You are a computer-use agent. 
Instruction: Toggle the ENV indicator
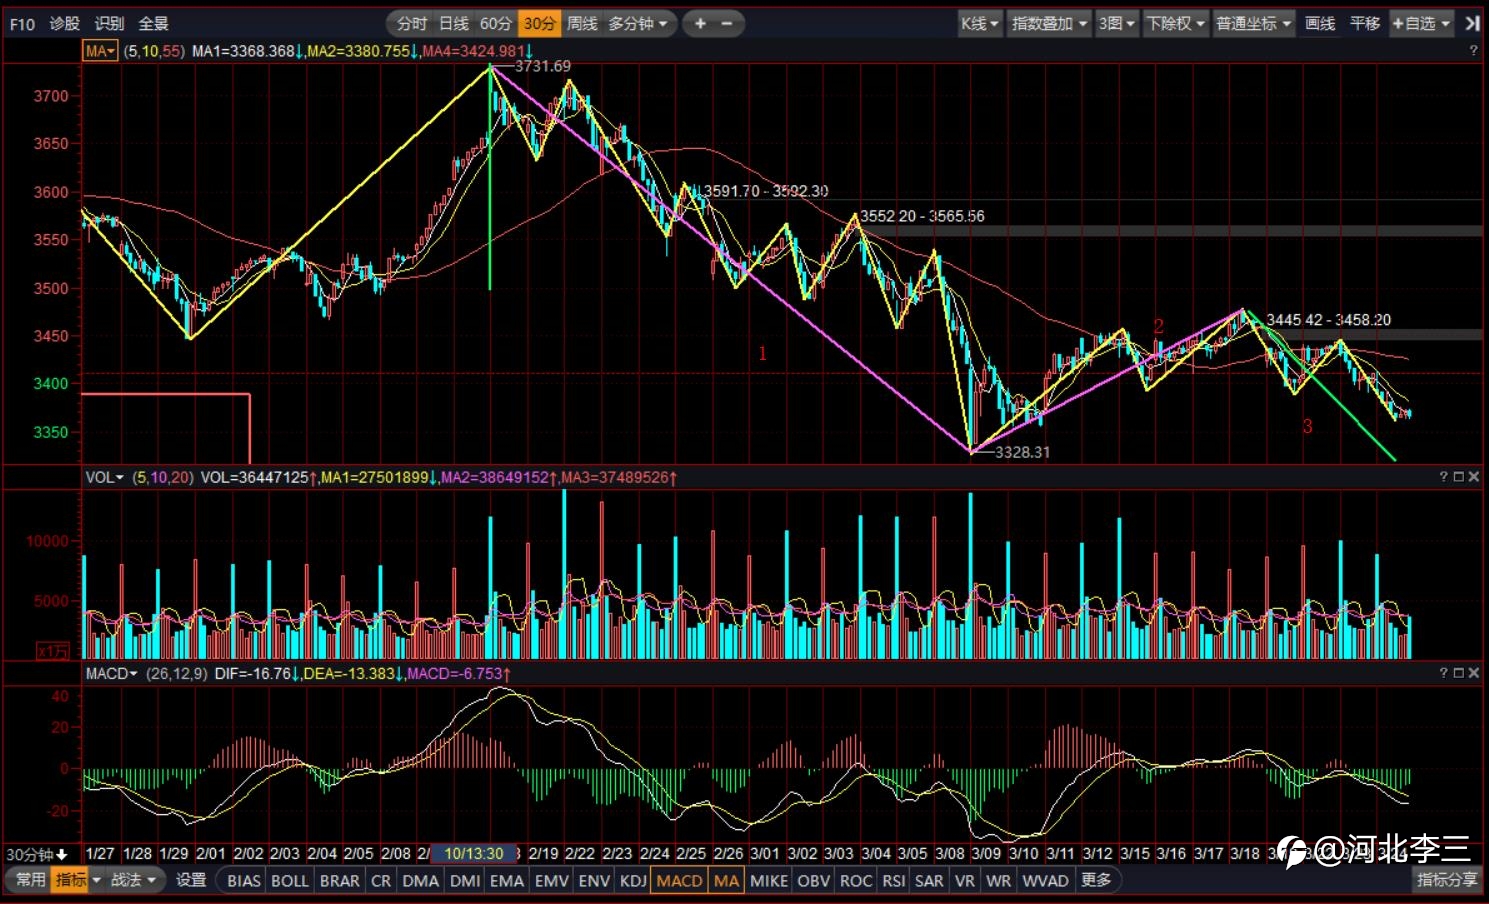[594, 880]
